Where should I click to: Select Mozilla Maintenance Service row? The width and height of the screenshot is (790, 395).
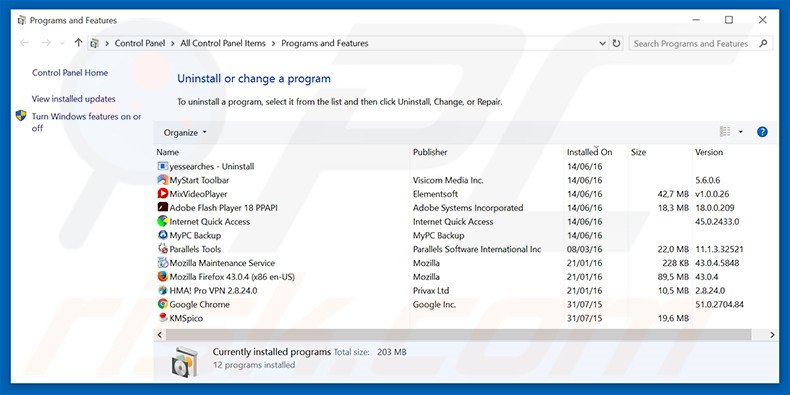(x=466, y=263)
